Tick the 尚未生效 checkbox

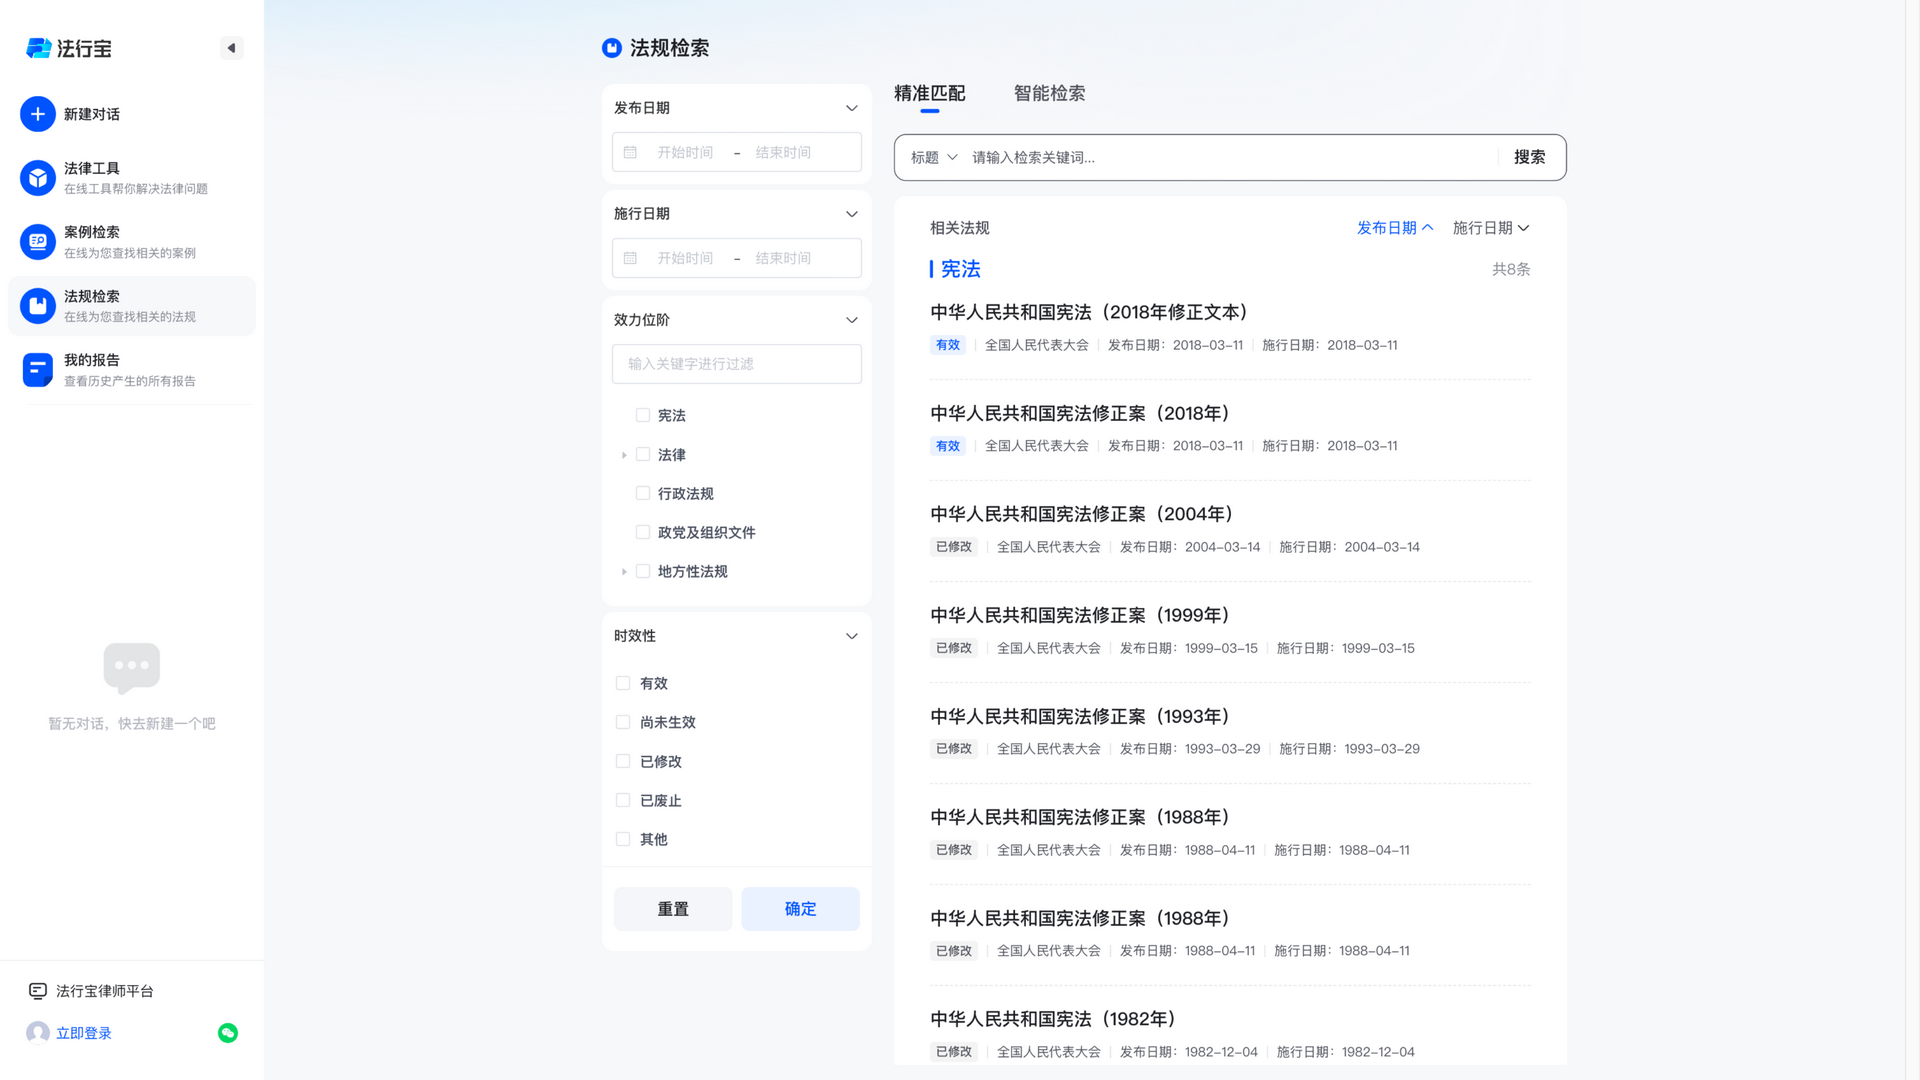point(623,722)
